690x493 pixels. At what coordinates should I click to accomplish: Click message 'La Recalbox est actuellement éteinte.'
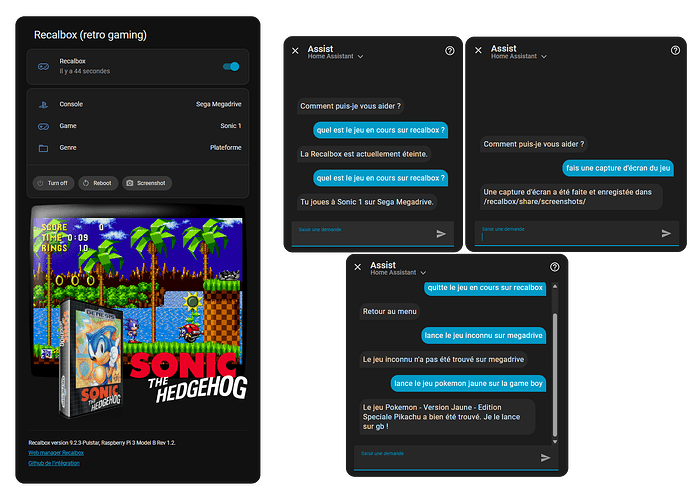(x=364, y=154)
